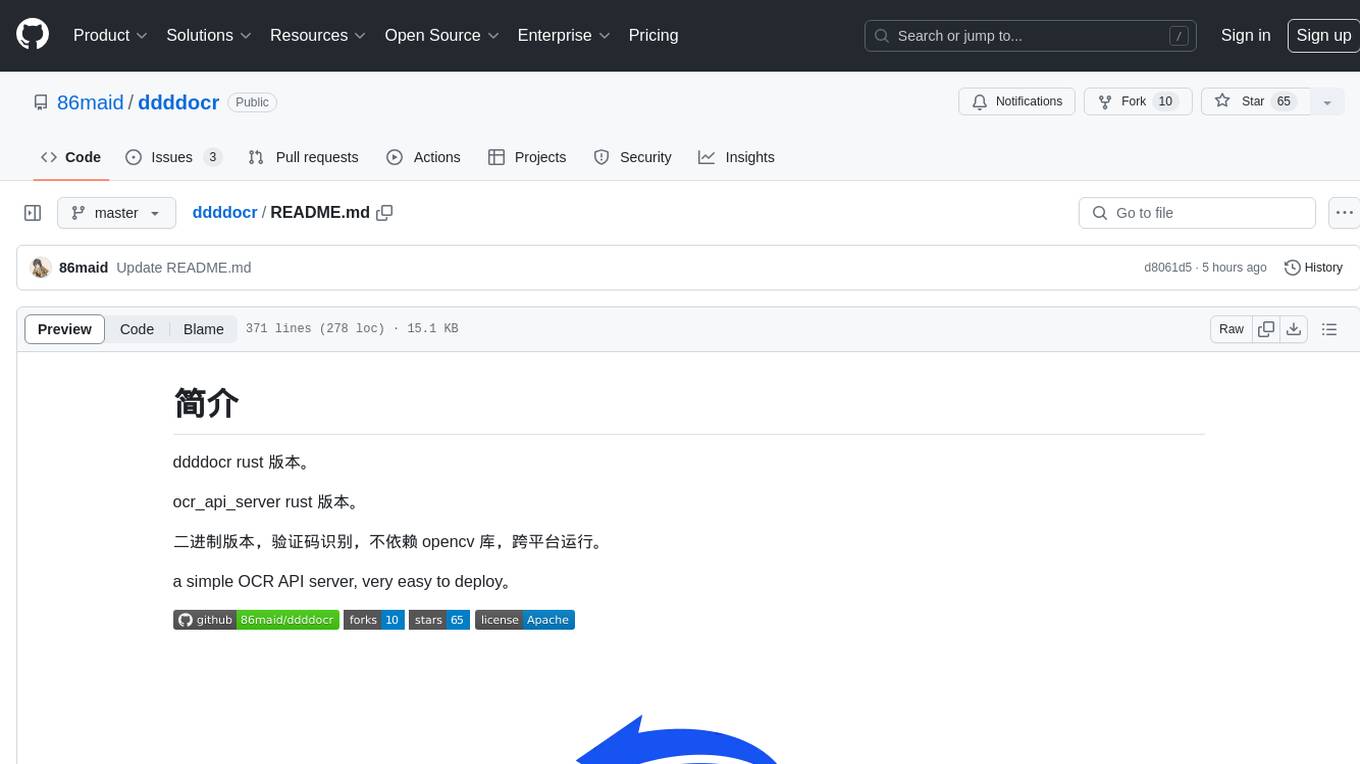The height and width of the screenshot is (764, 1360).
Task: Click the Star count 65
Action: (x=1284, y=102)
